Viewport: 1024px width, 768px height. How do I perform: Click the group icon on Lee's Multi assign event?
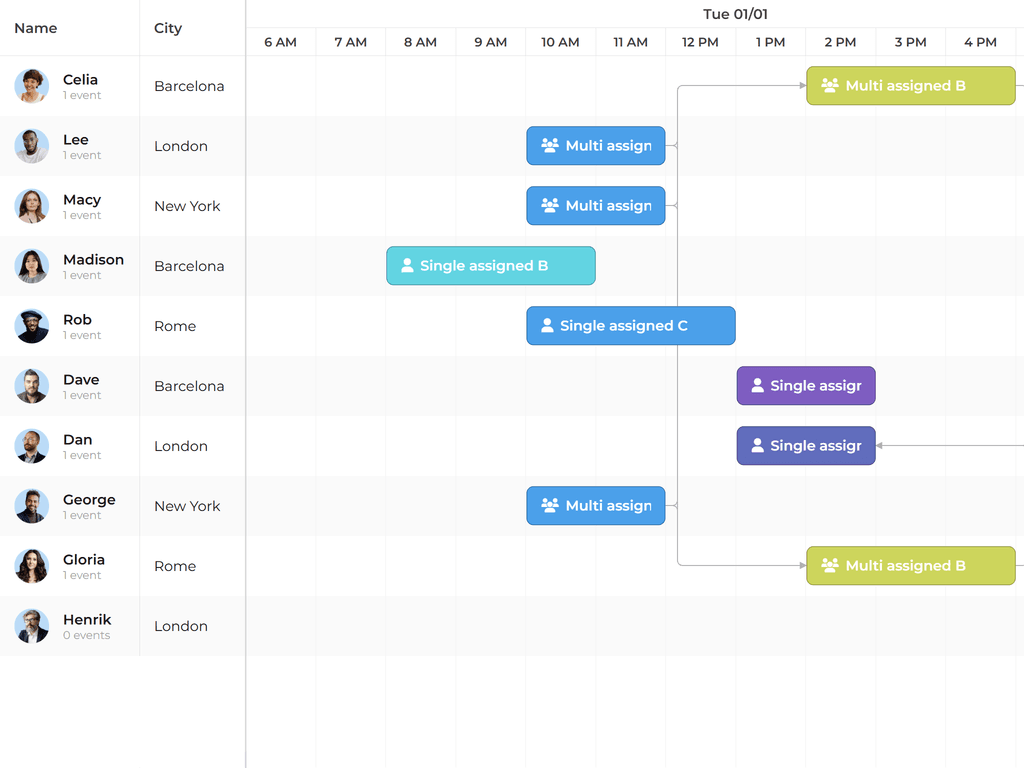click(x=549, y=145)
